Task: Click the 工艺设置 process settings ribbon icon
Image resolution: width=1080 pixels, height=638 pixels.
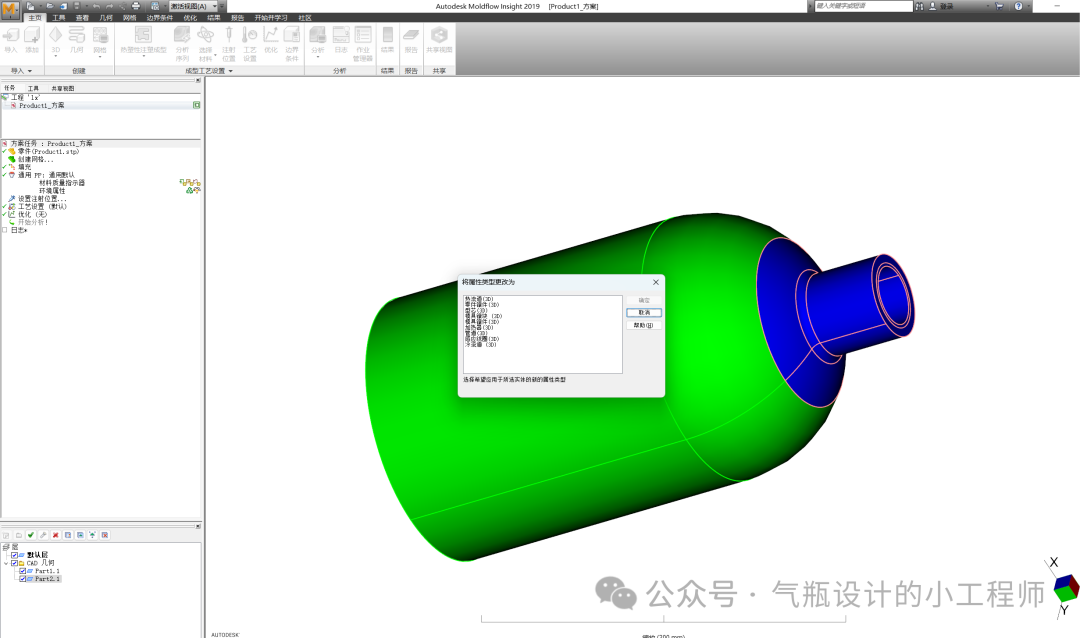Action: click(x=250, y=35)
